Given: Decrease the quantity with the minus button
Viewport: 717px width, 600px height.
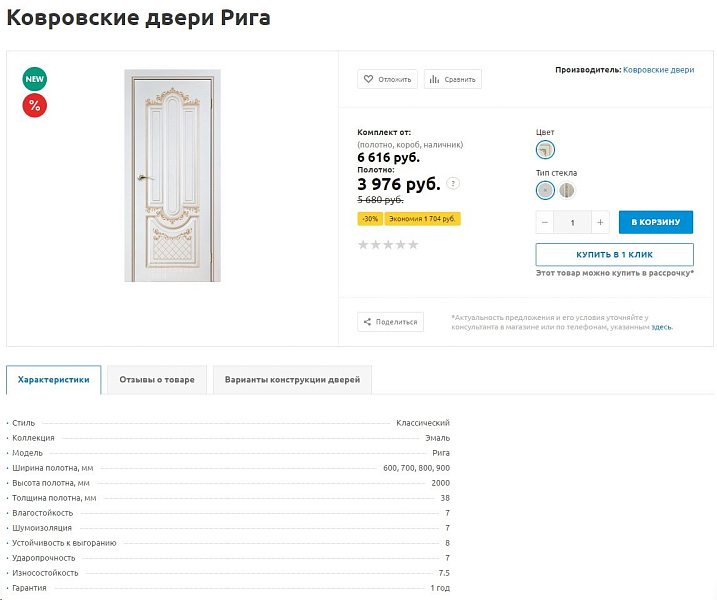Looking at the screenshot, I should coord(545,222).
